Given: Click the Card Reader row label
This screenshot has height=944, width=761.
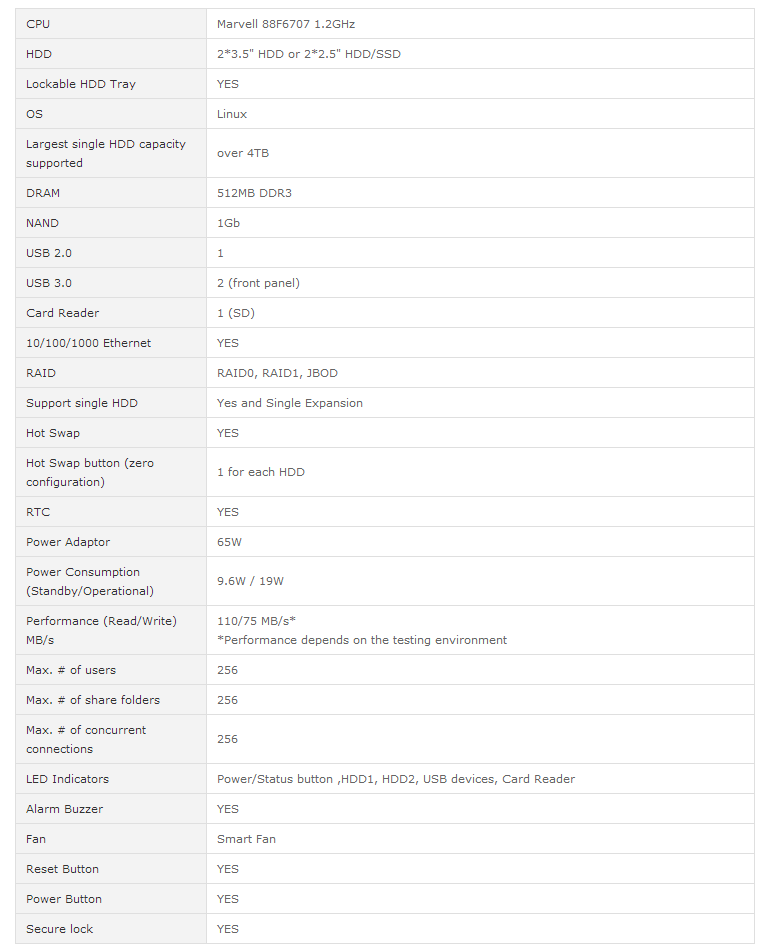Looking at the screenshot, I should (62, 313).
